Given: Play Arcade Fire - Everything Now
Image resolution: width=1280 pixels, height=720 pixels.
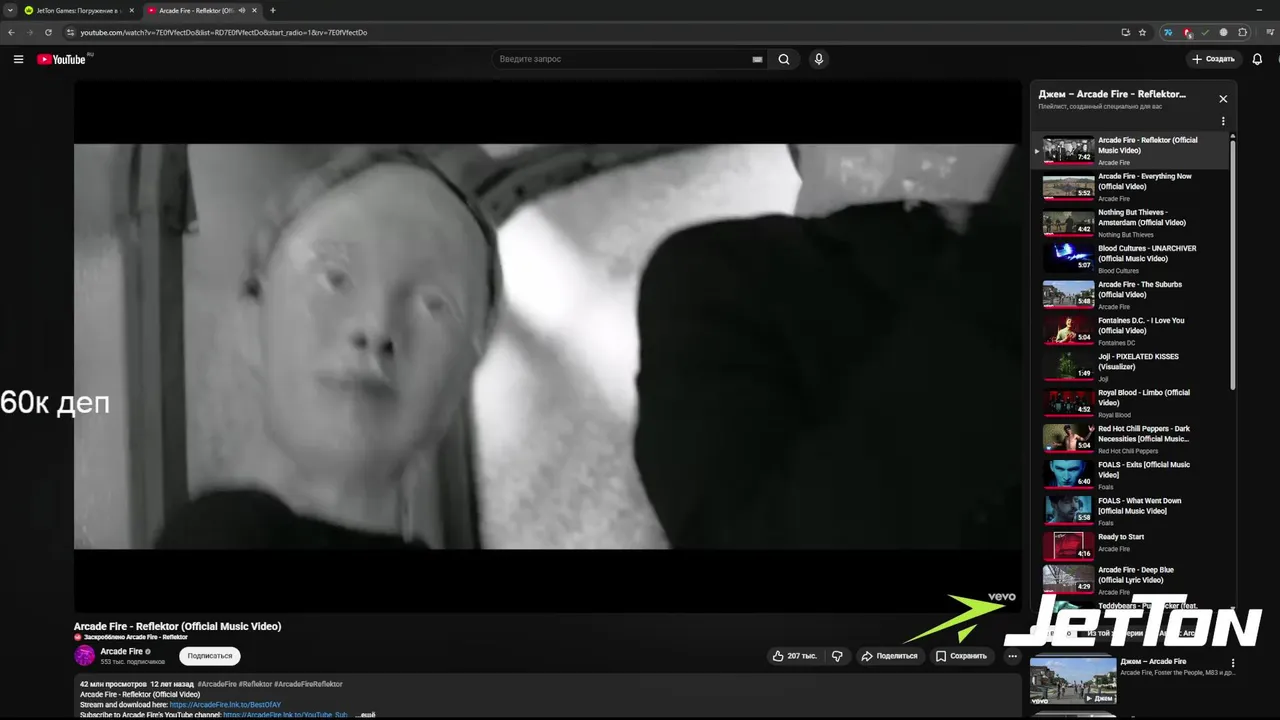Looking at the screenshot, I should (x=1131, y=186).
